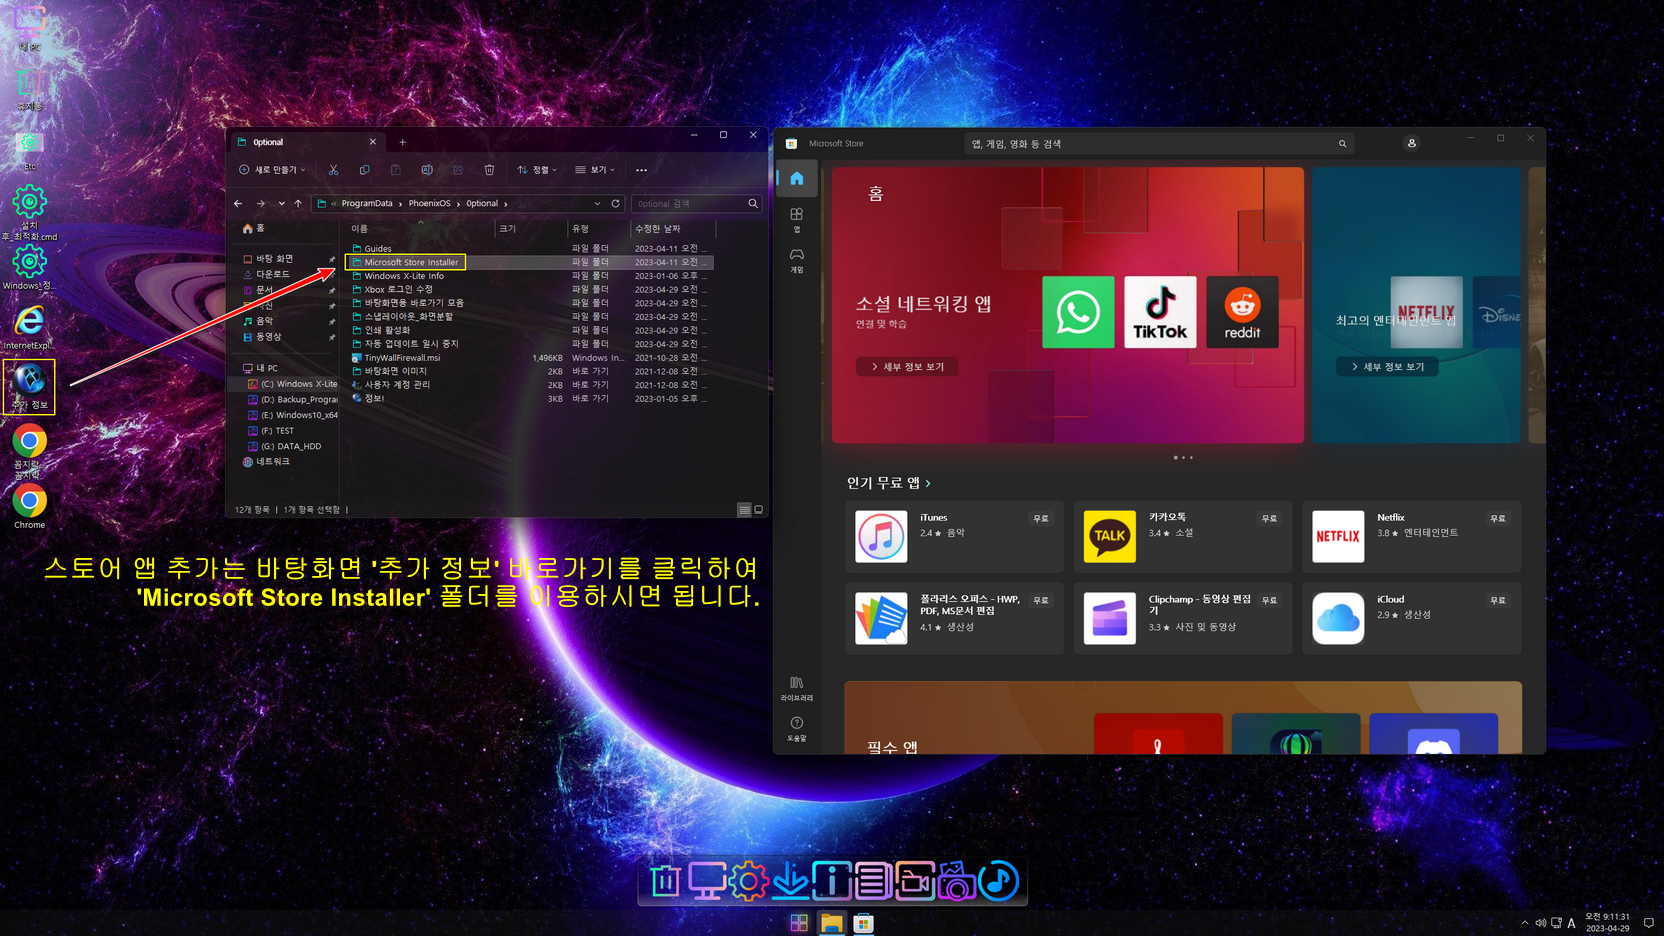Screen dimensions: 1664x936
Task: Open the Sort (정렬) dropdown in Explorer
Action: pos(538,170)
